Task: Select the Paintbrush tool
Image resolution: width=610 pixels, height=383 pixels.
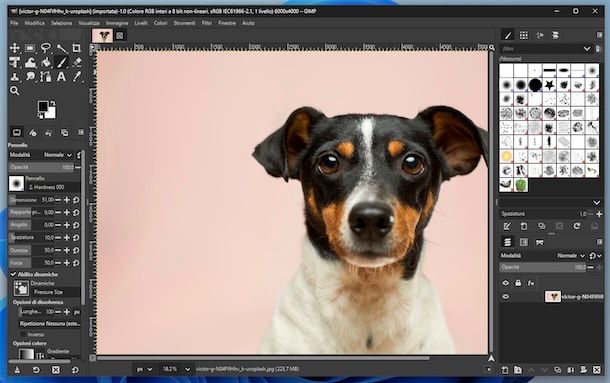Action: coord(61,62)
